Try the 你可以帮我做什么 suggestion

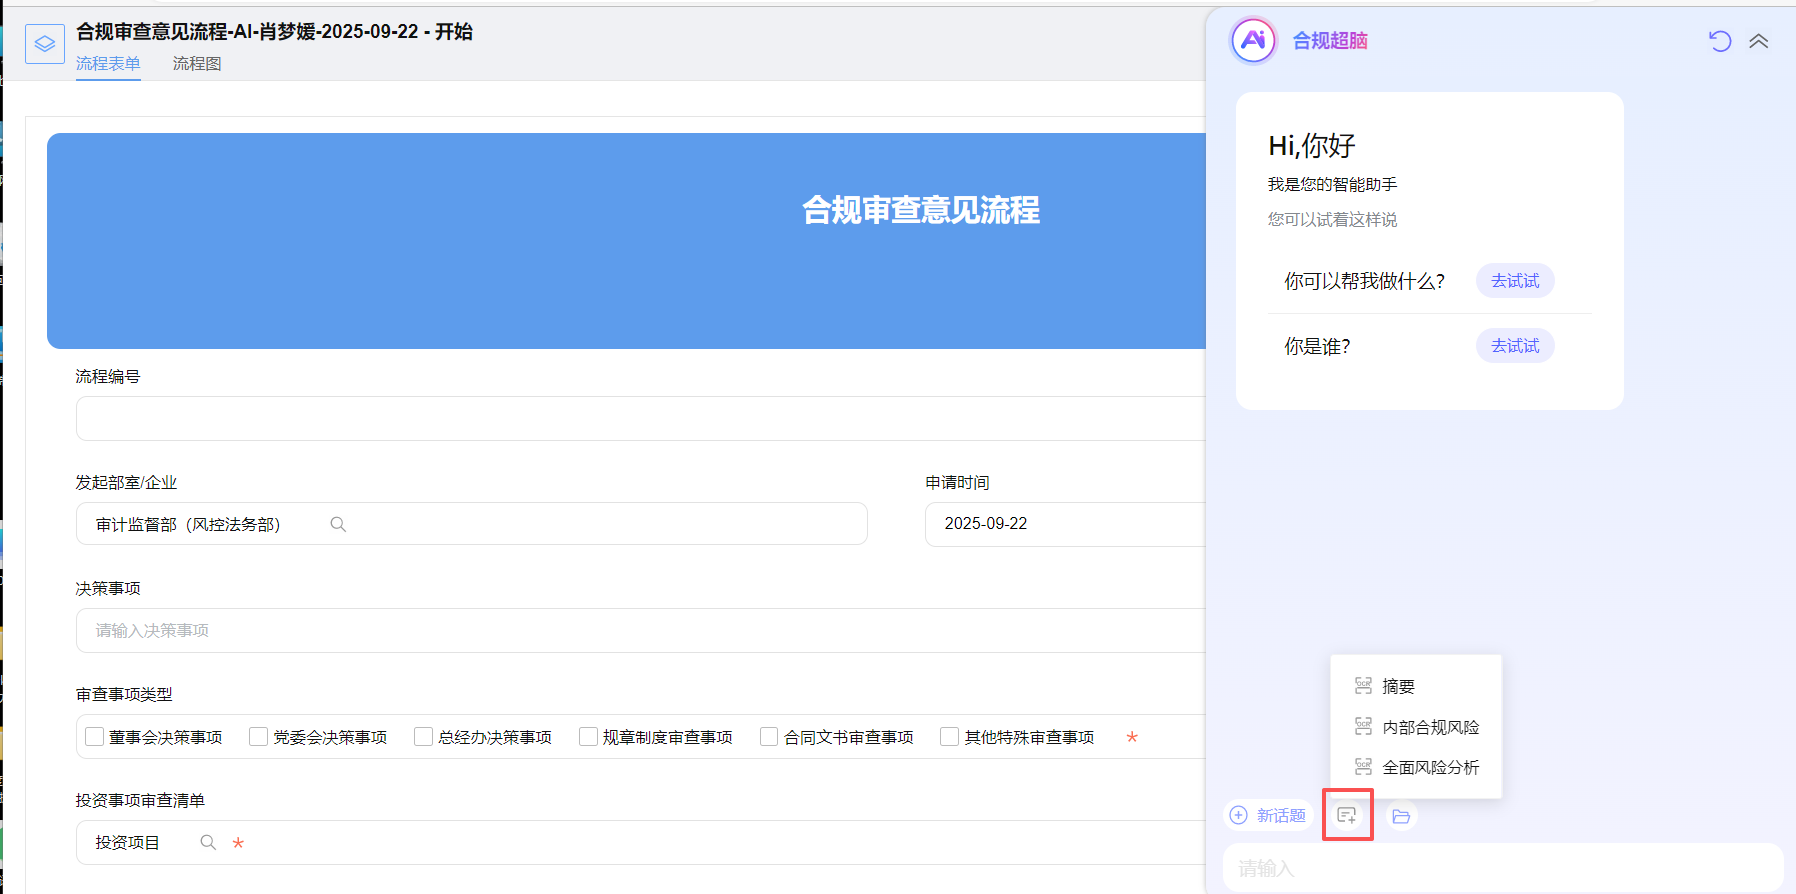(1514, 281)
